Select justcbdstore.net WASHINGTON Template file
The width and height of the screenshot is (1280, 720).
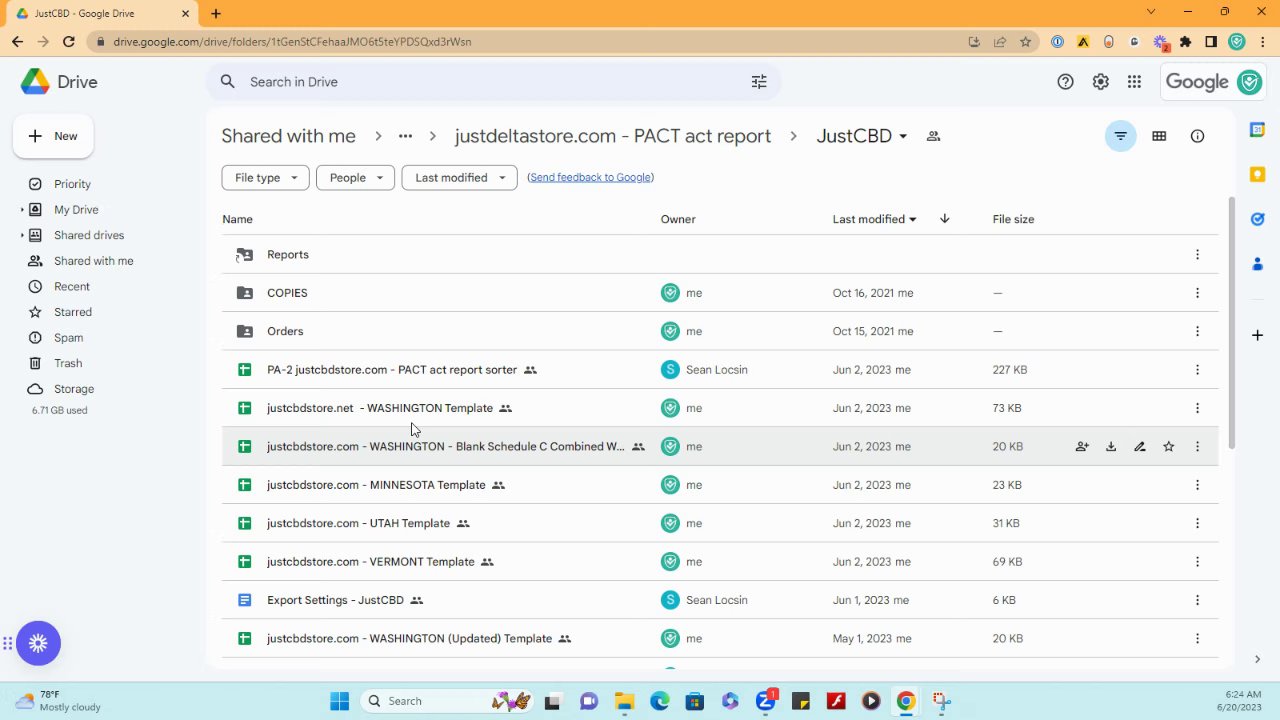(720, 408)
